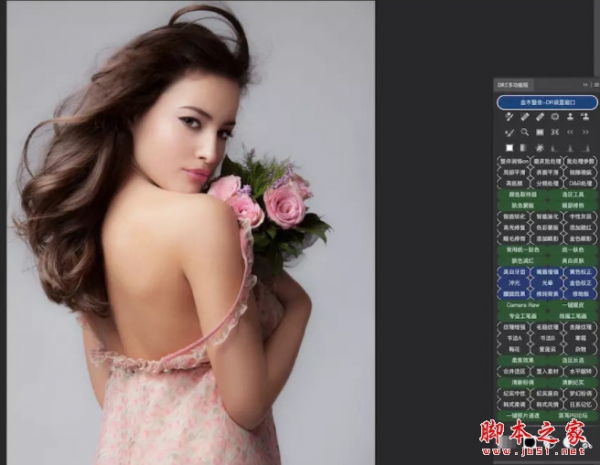
Task: Click the 智能液化 button
Action: (x=547, y=217)
